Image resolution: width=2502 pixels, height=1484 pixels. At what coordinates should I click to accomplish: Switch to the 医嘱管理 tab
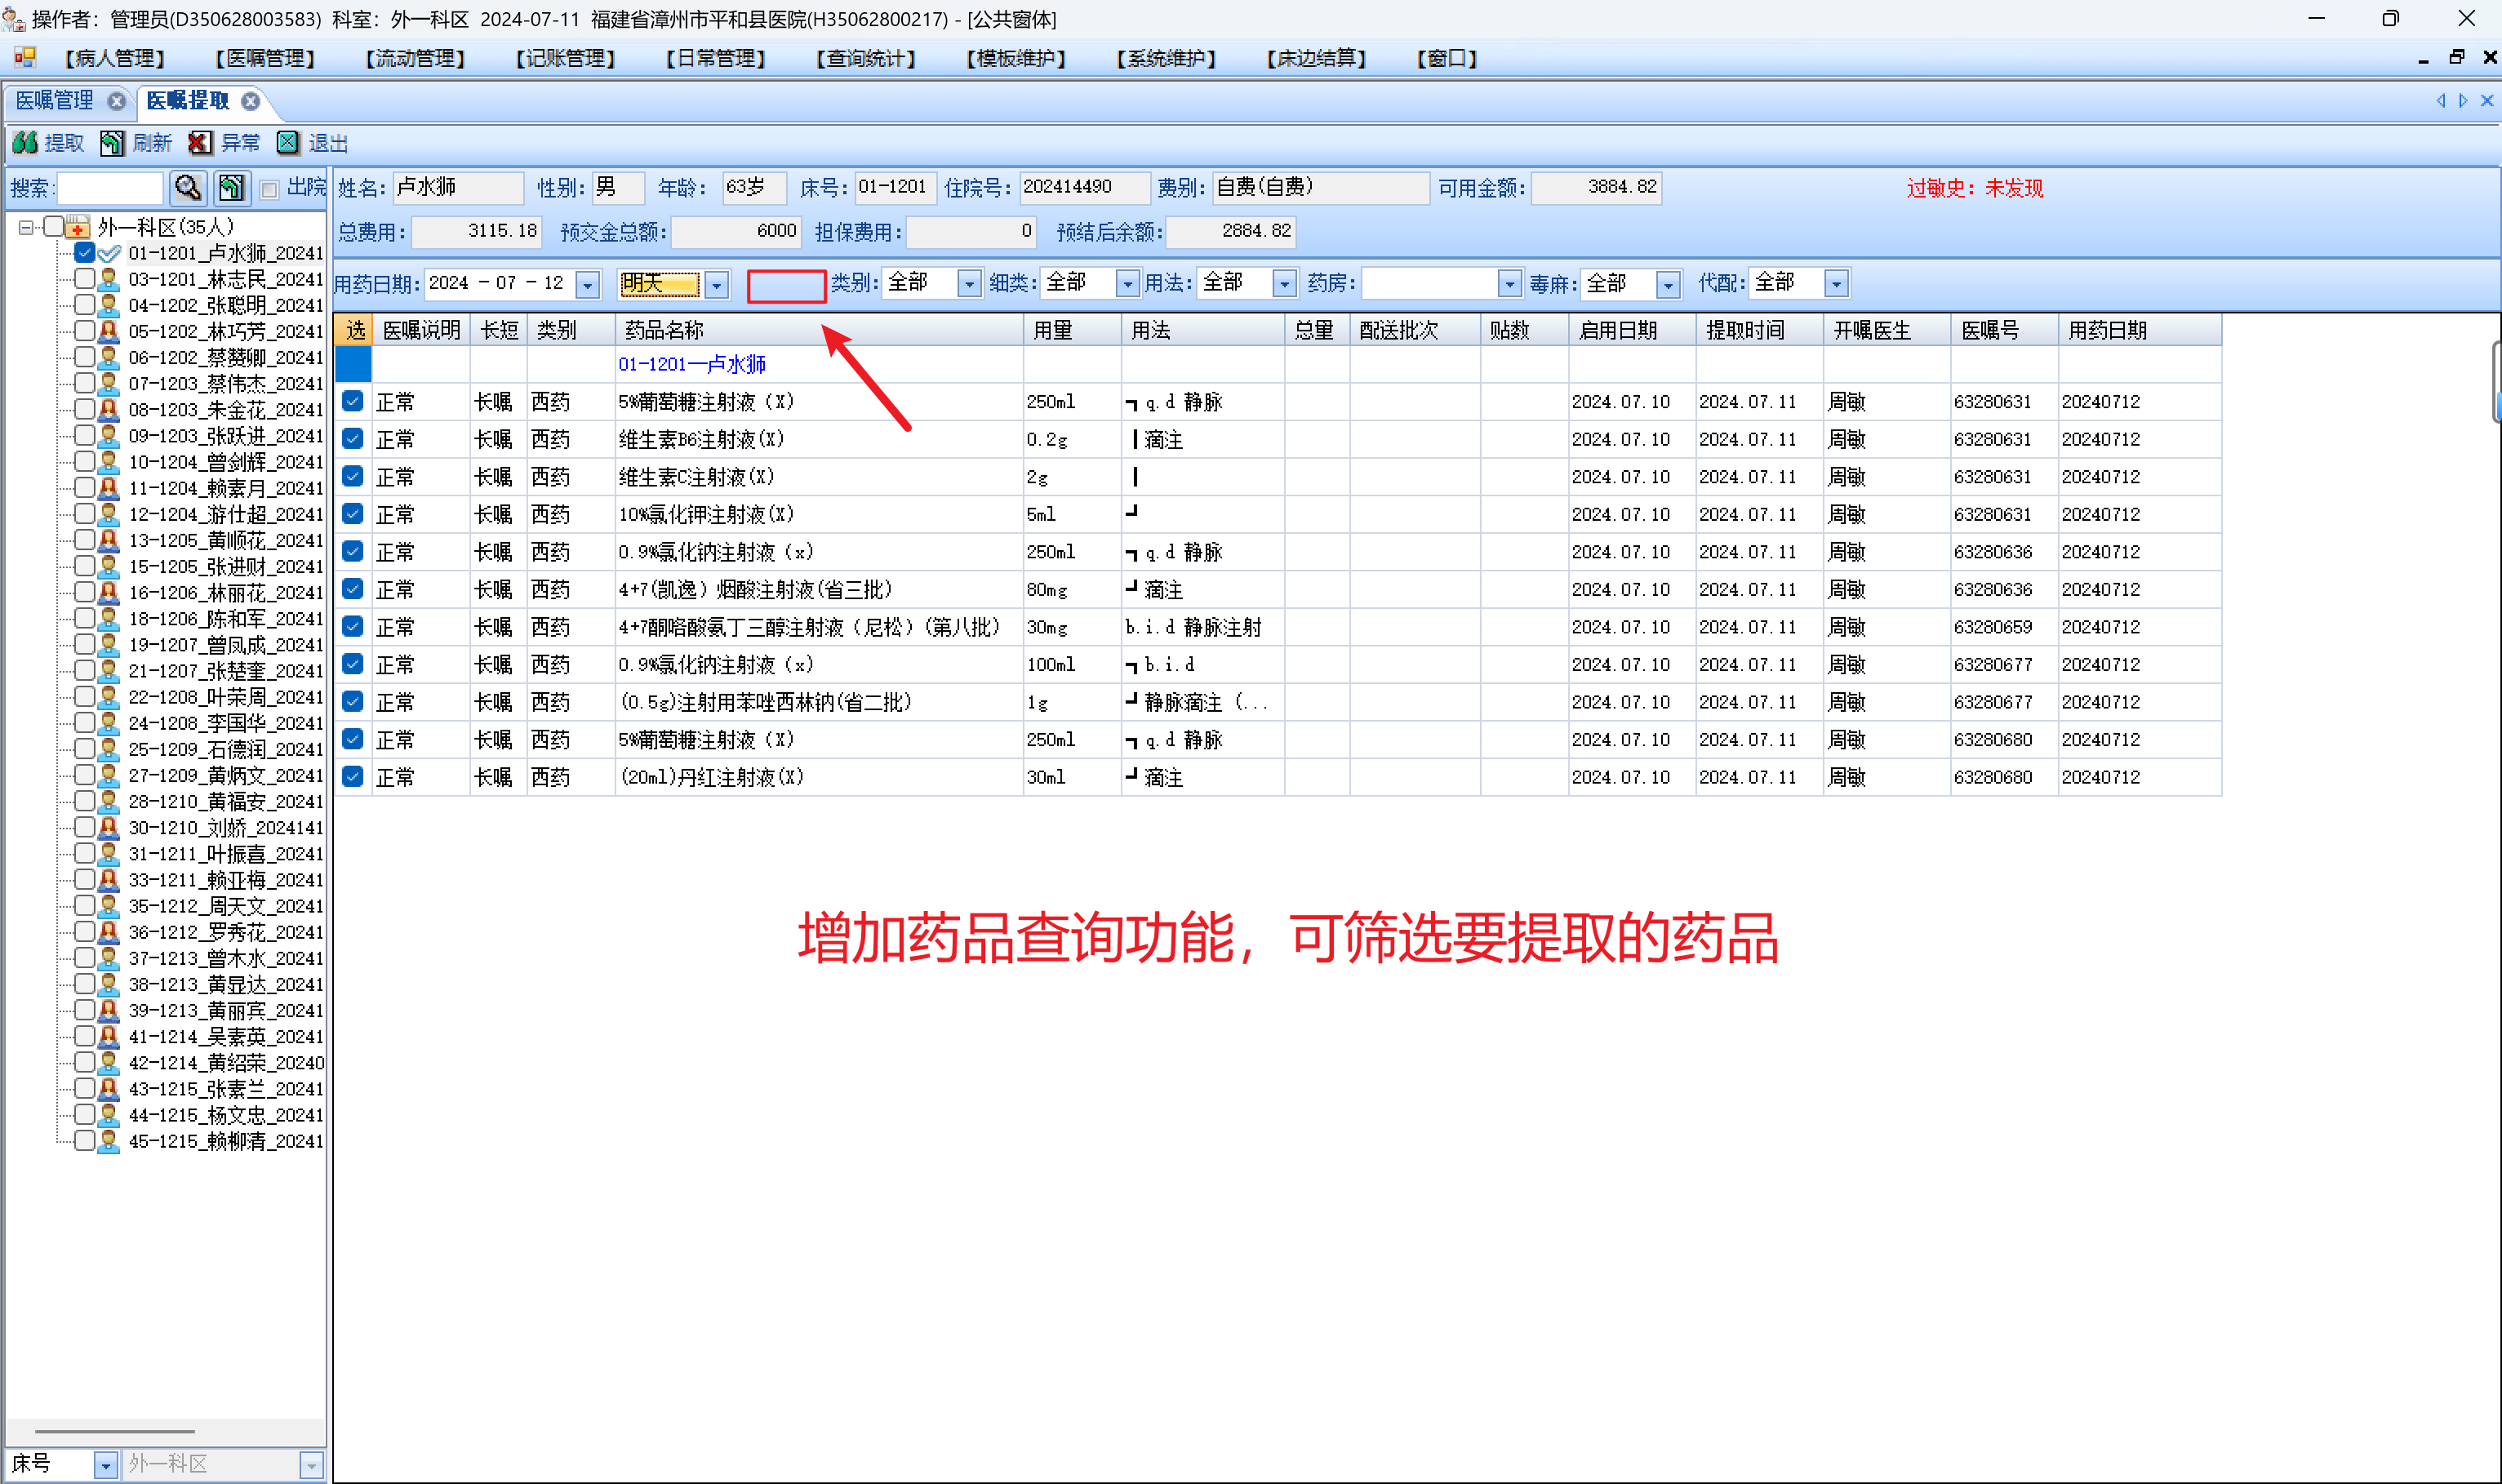click(x=55, y=101)
